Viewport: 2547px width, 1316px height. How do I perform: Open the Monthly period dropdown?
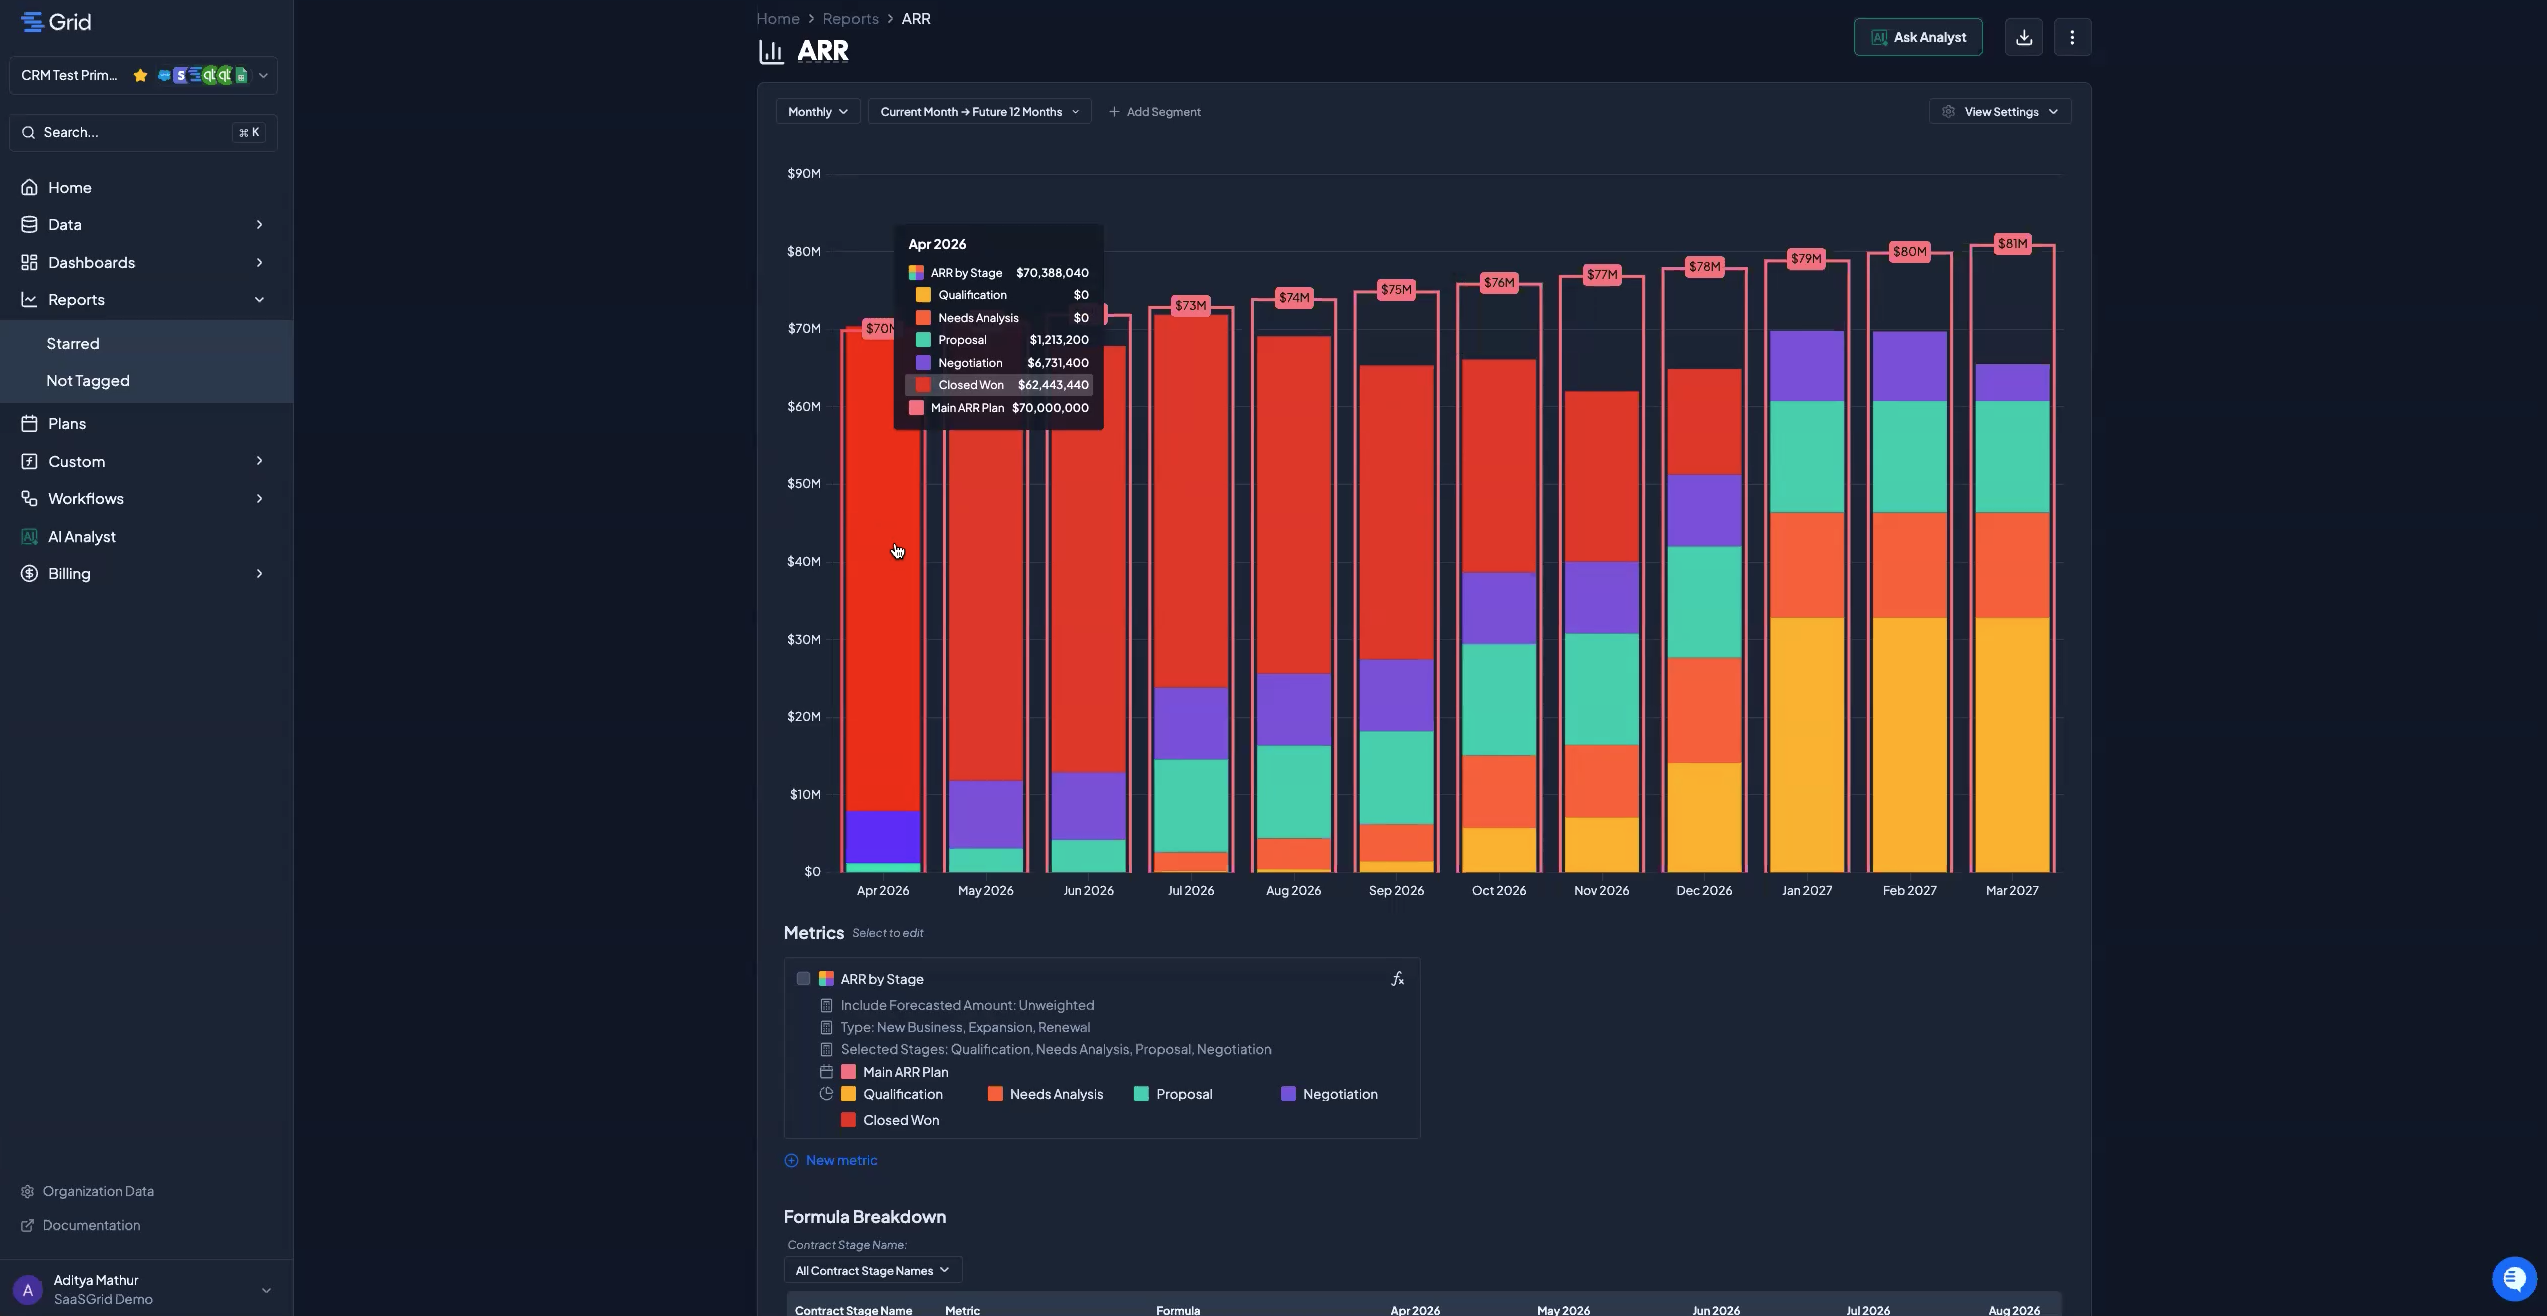[817, 112]
